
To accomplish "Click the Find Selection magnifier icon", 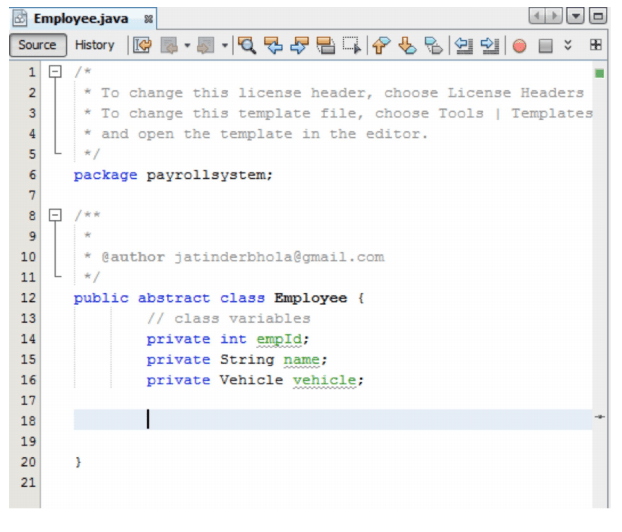I will point(247,45).
